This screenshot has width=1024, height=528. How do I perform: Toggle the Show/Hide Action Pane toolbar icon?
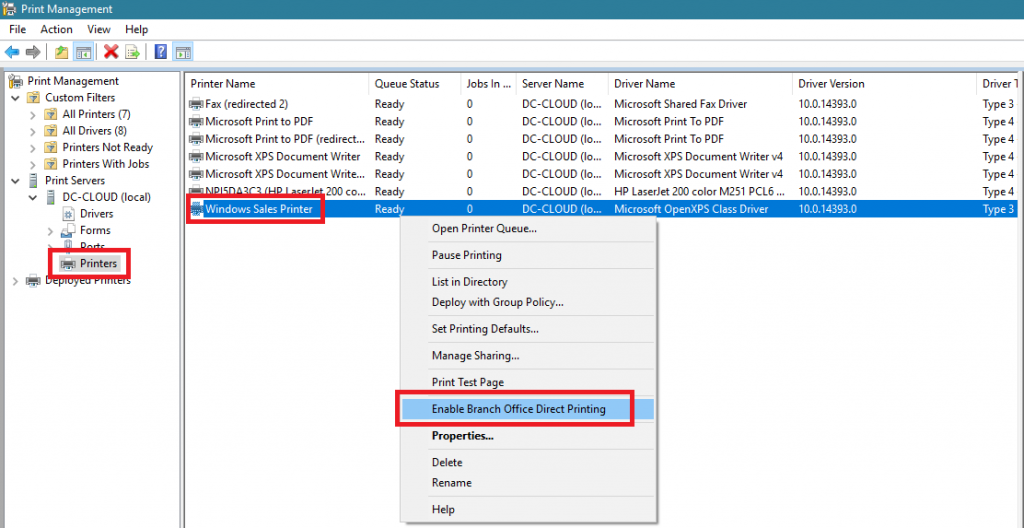(x=183, y=52)
